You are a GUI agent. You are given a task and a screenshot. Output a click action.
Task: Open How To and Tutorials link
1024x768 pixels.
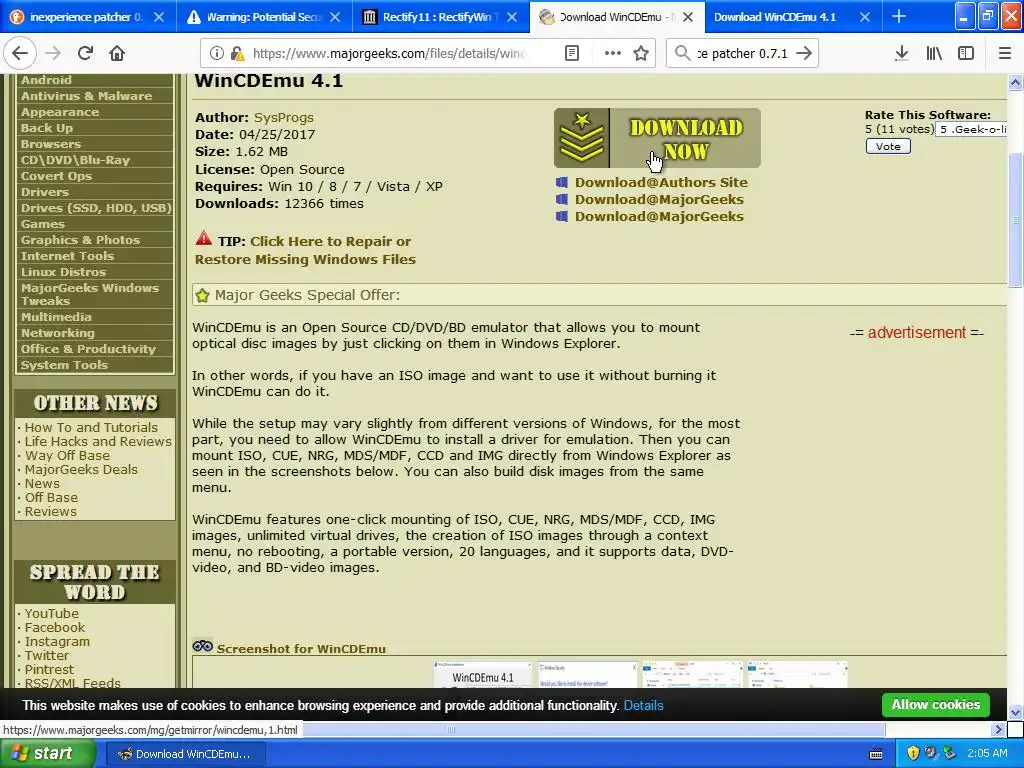[x=91, y=427]
